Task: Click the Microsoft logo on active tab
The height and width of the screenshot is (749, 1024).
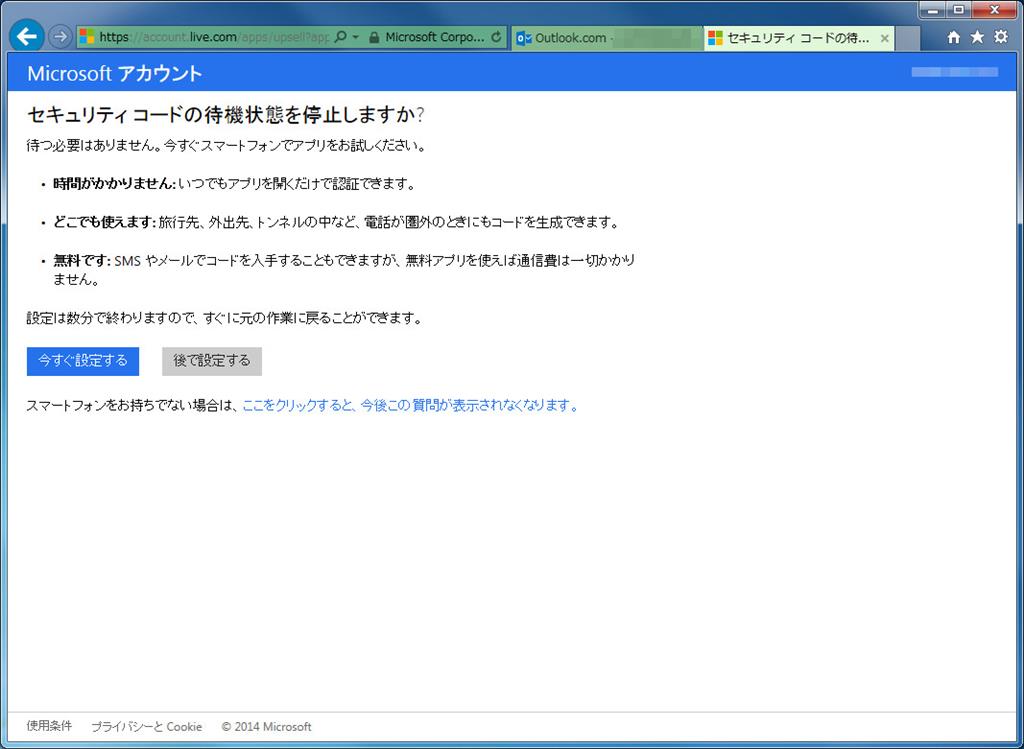Action: click(x=716, y=39)
